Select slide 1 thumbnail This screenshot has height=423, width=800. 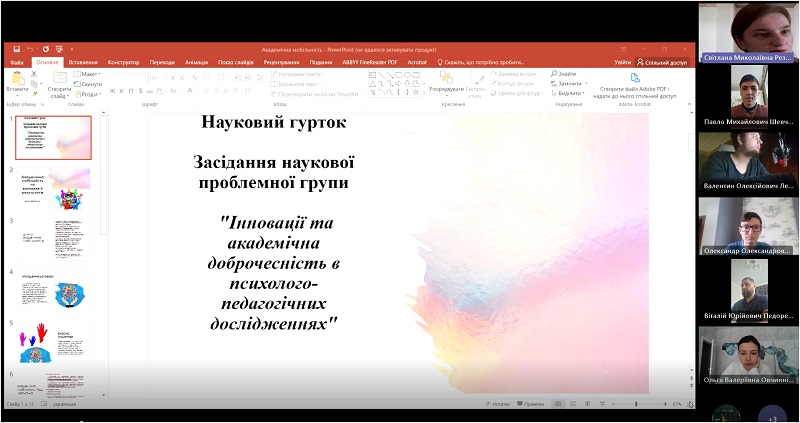[54, 138]
